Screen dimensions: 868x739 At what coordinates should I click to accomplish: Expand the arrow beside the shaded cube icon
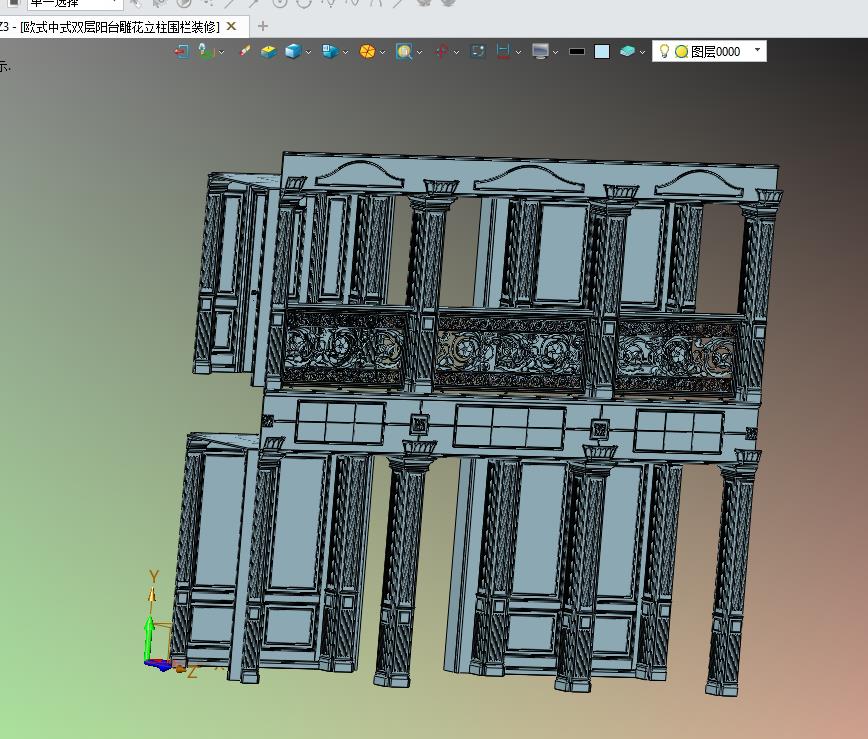309,52
